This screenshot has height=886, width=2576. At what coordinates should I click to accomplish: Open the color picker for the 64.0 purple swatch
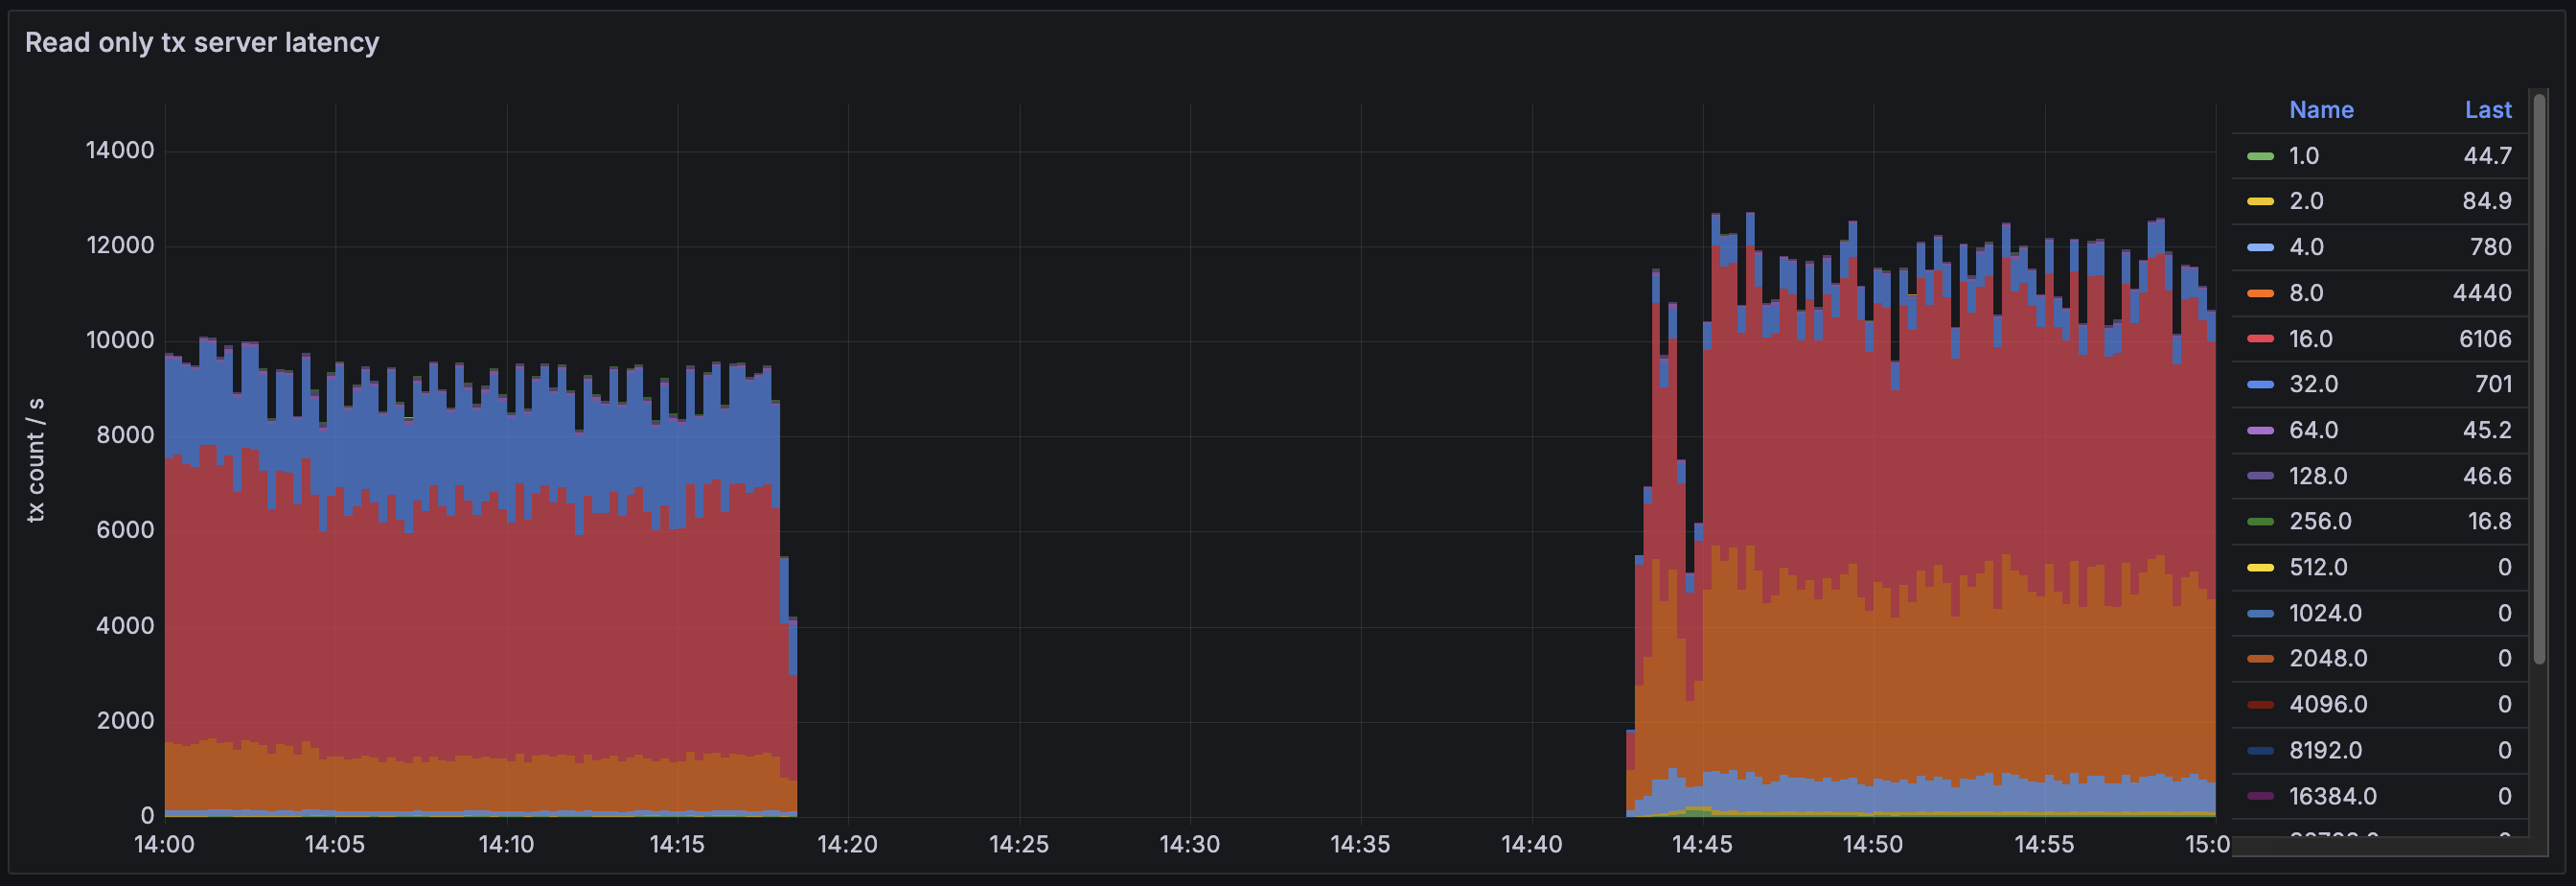[x=2260, y=430]
